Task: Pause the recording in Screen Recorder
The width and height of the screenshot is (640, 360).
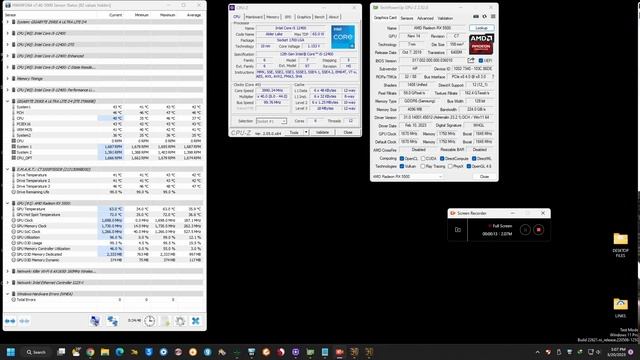Action: click(x=525, y=230)
